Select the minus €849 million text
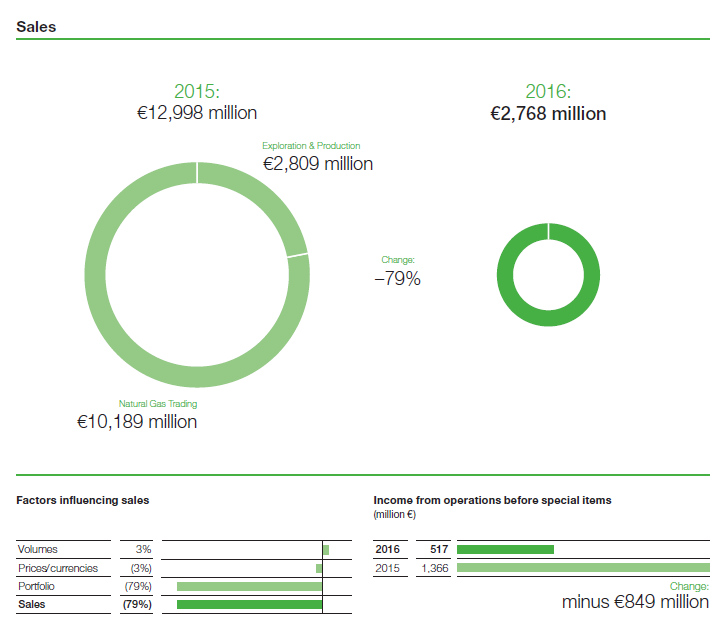723x637 pixels. pyautogui.click(x=635, y=602)
